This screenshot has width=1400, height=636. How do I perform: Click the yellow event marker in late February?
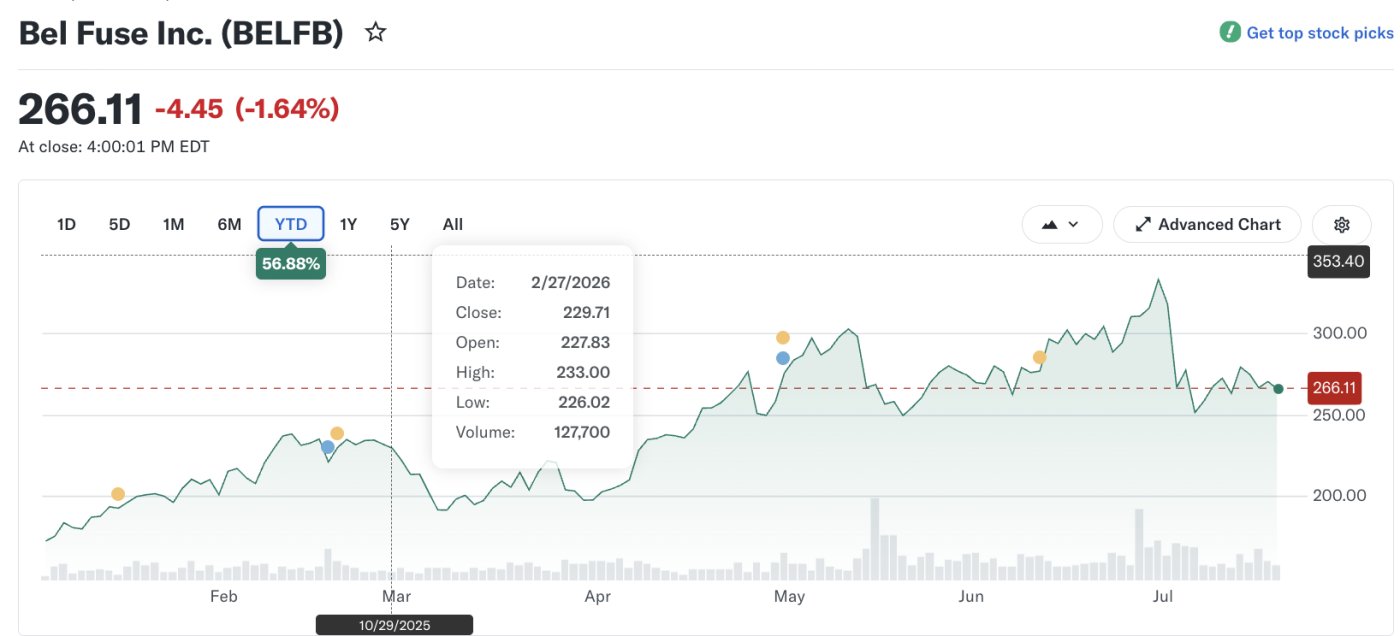pyautogui.click(x=337, y=433)
